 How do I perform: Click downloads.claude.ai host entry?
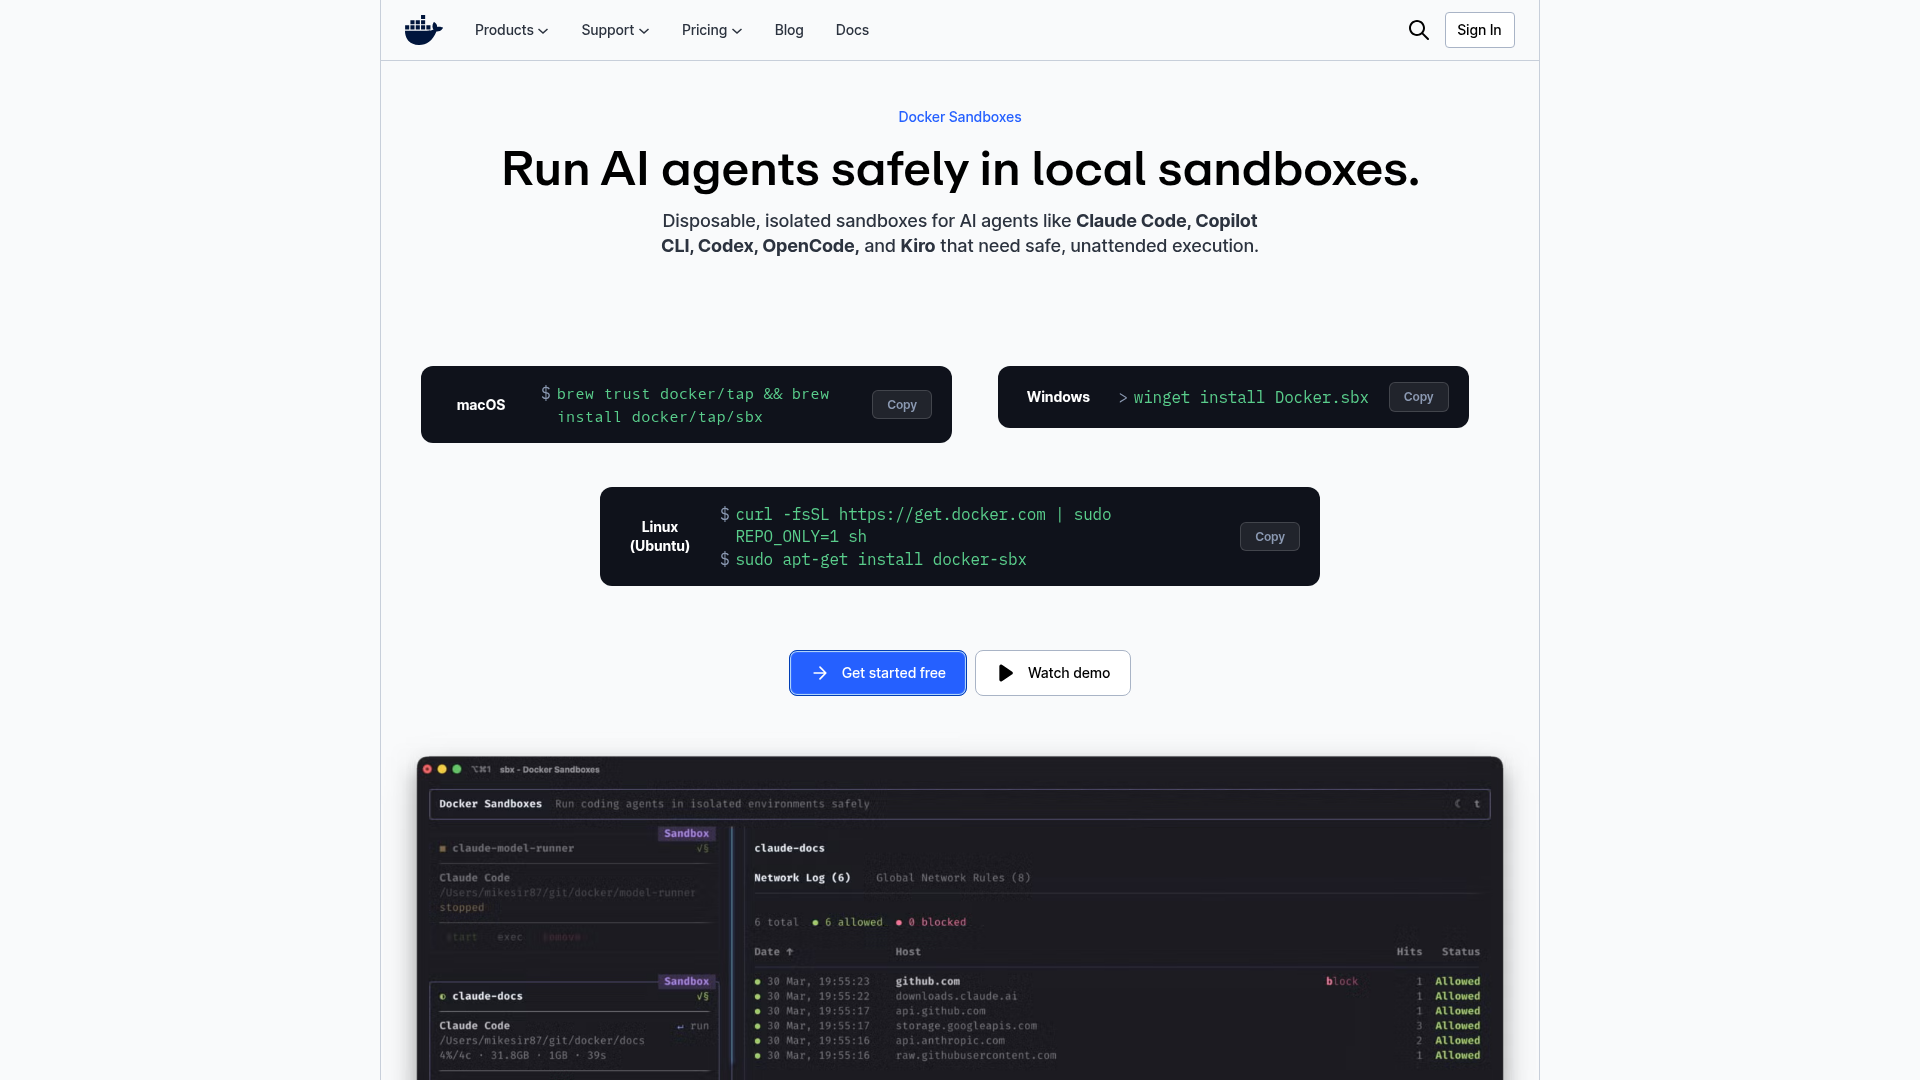(x=956, y=996)
